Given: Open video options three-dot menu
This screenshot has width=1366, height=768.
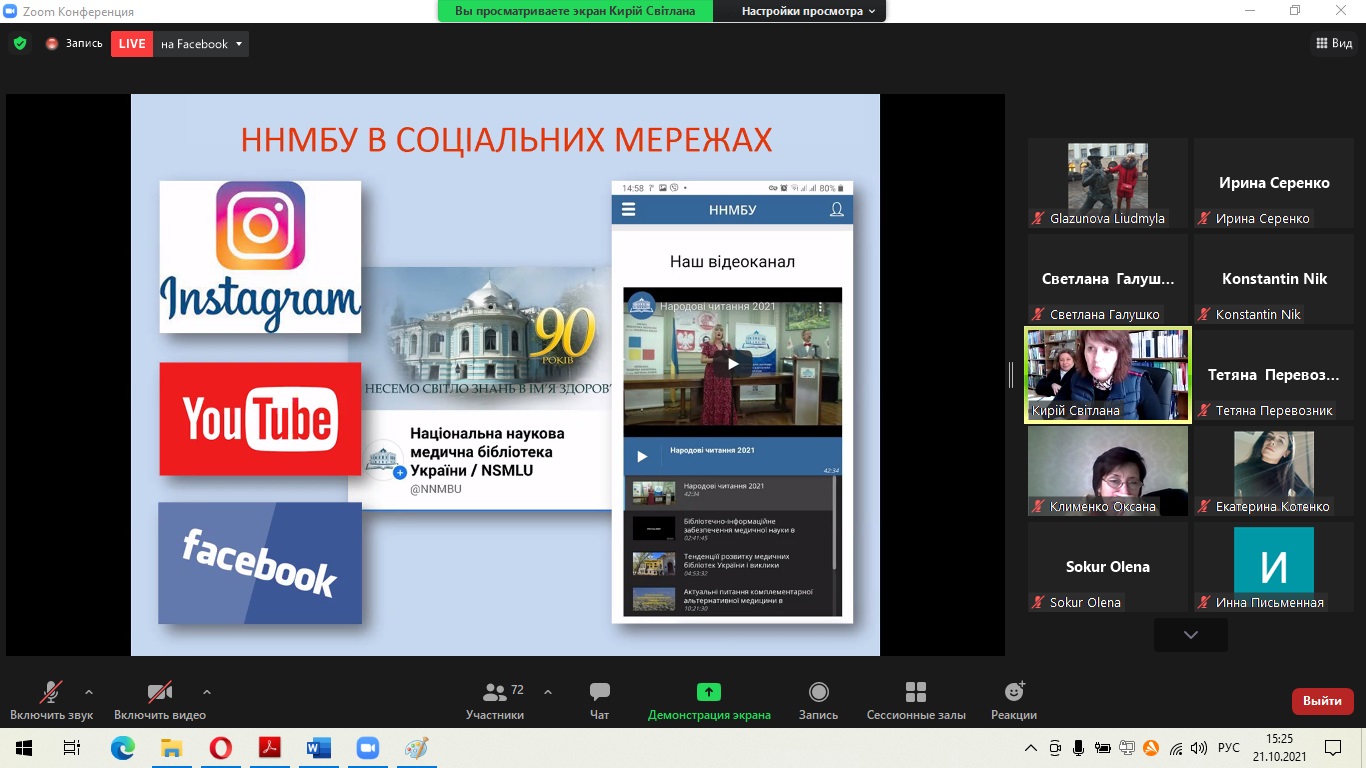Looking at the screenshot, I should pos(820,306).
